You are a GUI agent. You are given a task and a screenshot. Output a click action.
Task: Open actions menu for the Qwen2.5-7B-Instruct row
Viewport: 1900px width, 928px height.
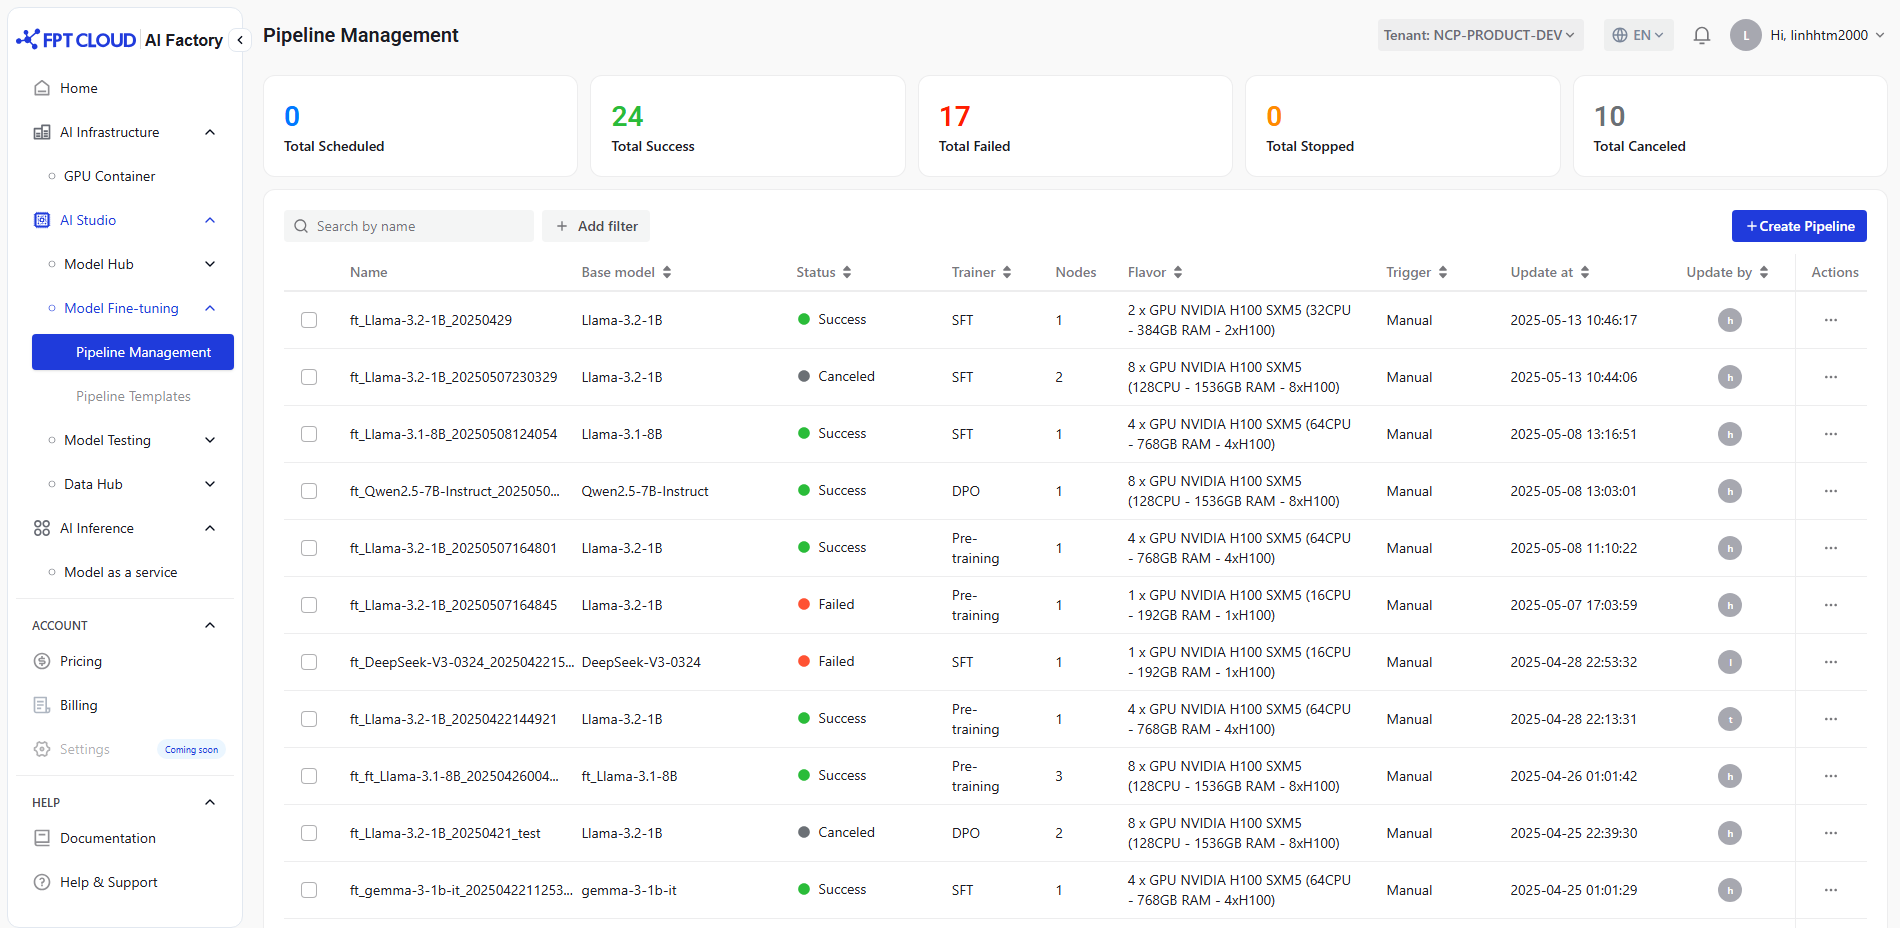[1830, 491]
